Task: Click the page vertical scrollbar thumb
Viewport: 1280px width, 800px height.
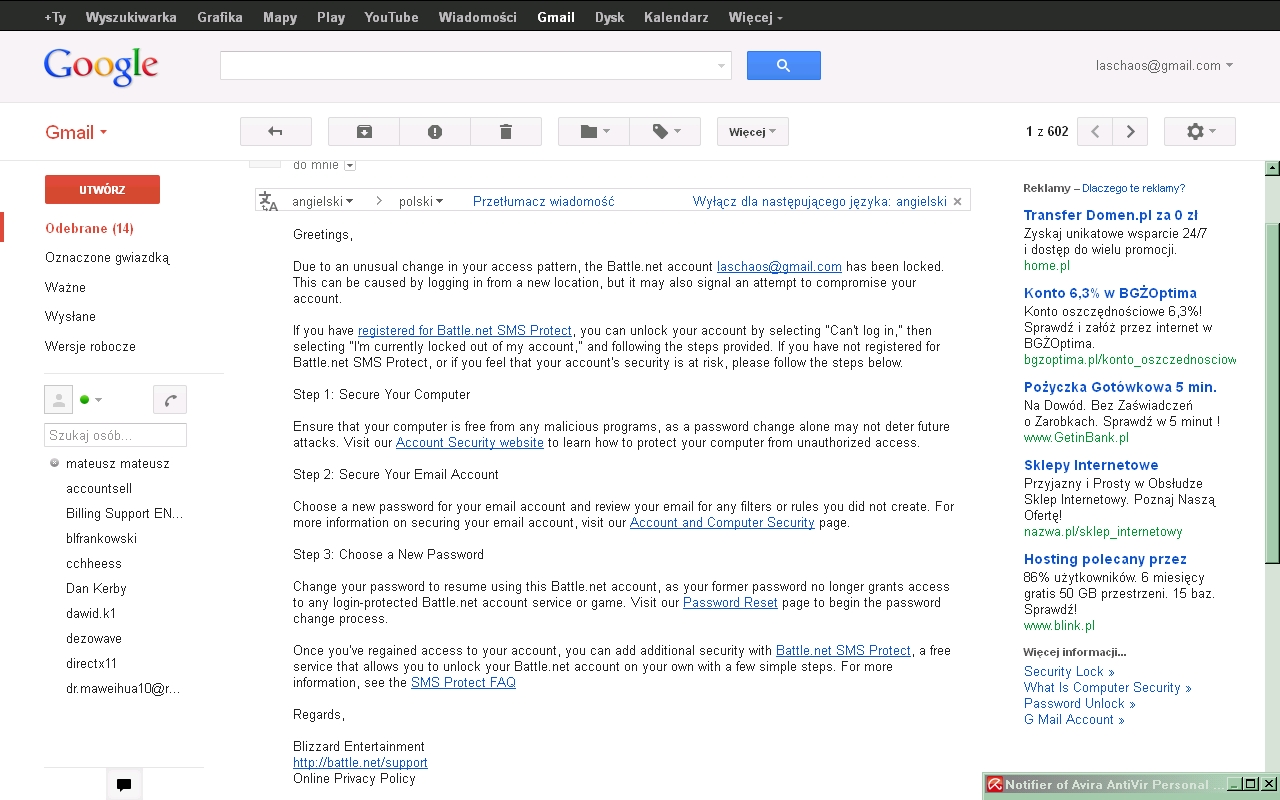Action: [1272, 392]
